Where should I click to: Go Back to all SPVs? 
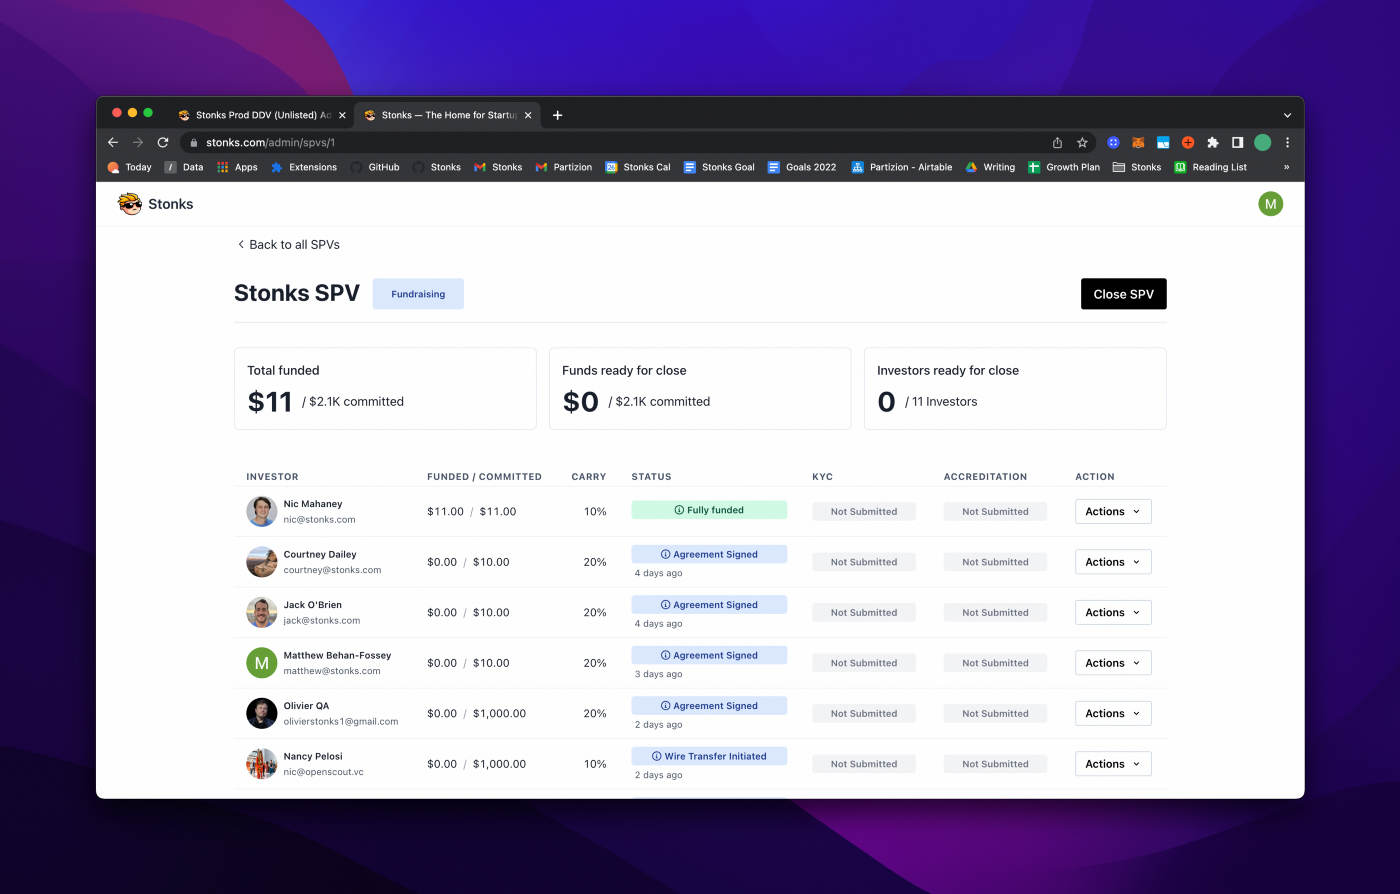(288, 244)
